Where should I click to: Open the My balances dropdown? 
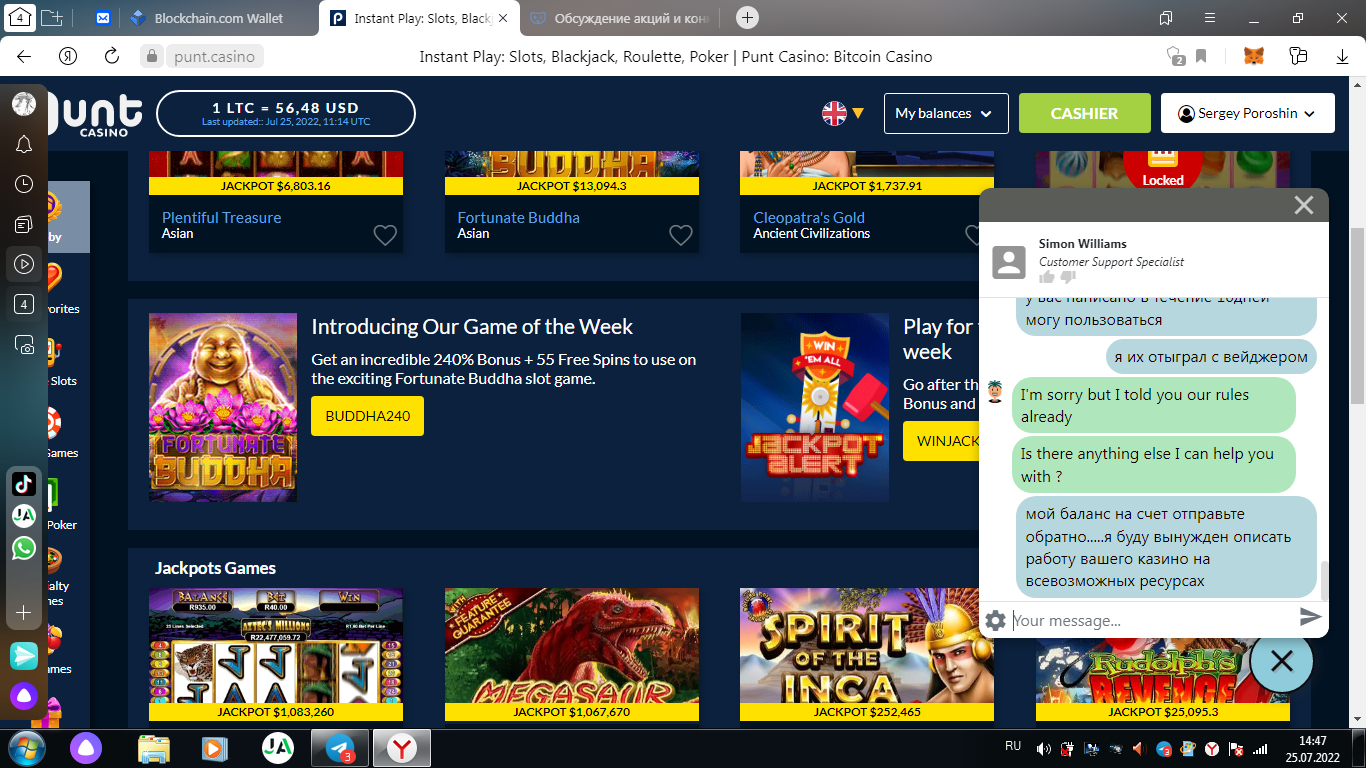click(x=944, y=113)
